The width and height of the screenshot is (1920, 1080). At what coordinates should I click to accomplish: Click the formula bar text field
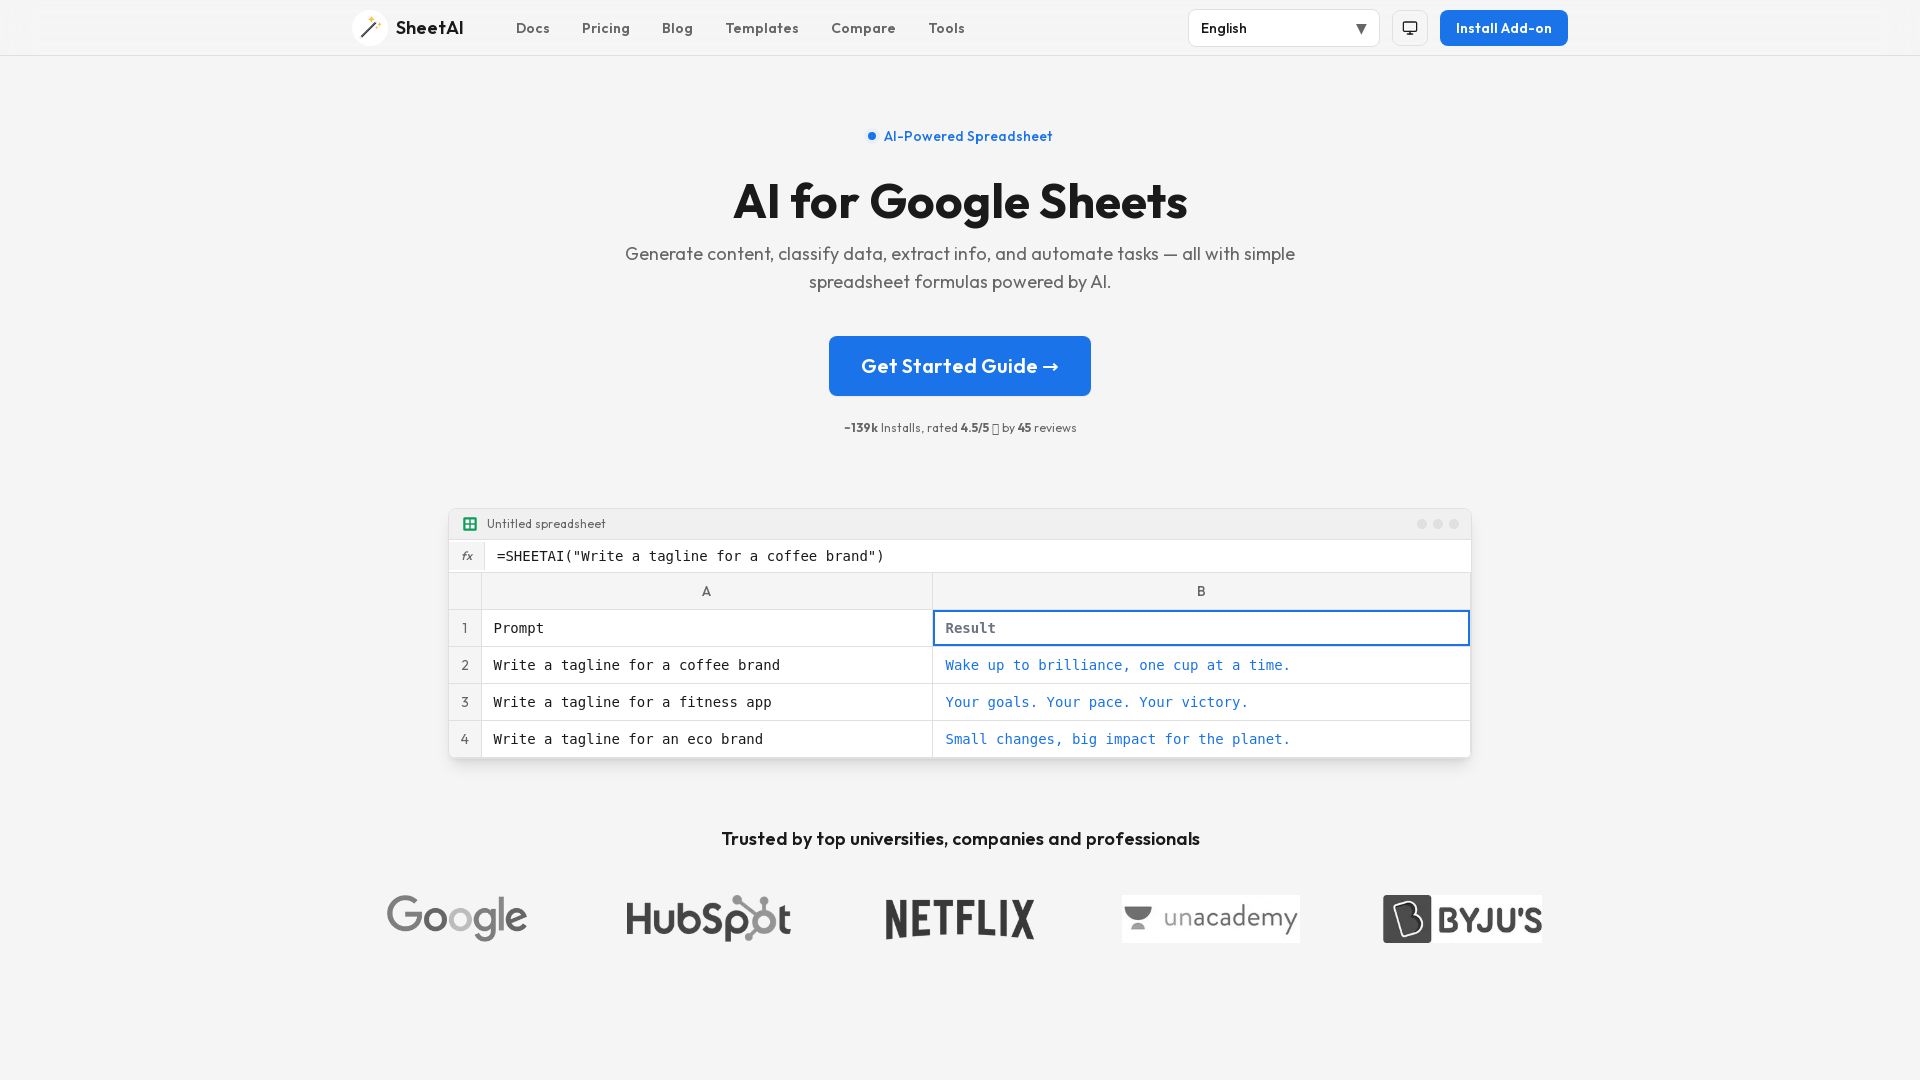click(x=978, y=556)
